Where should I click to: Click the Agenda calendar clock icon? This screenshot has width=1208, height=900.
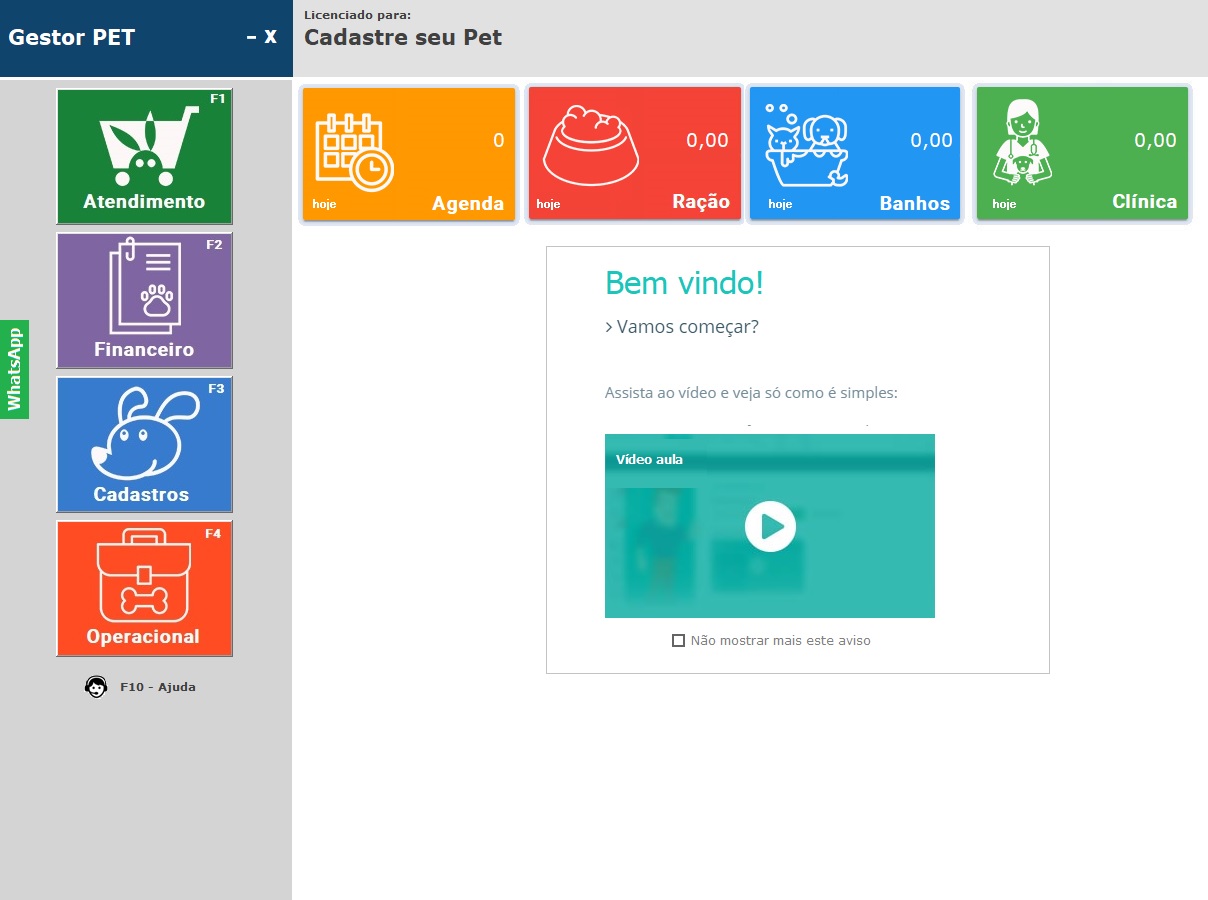pyautogui.click(x=354, y=152)
